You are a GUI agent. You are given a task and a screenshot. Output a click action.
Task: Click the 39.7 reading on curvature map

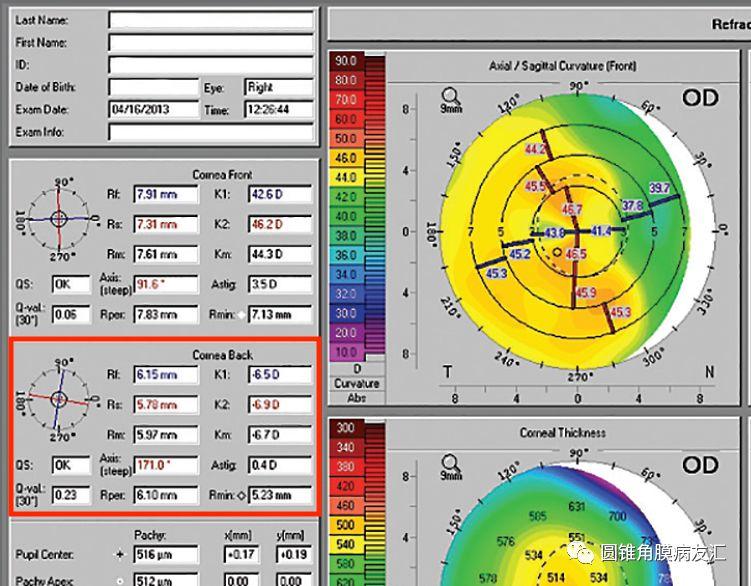click(660, 188)
